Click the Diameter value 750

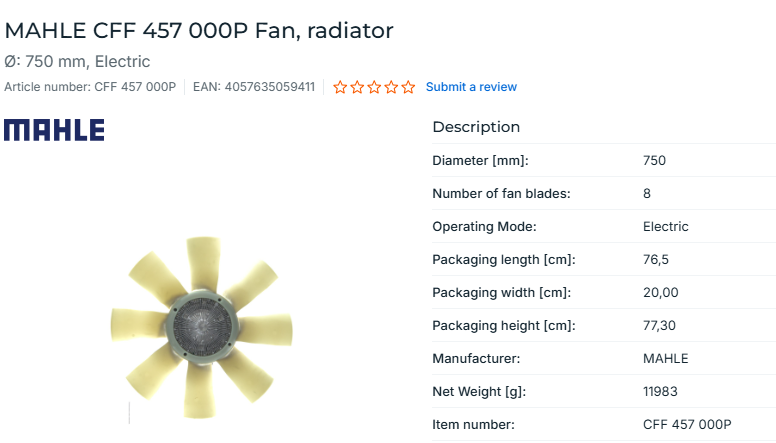654,161
